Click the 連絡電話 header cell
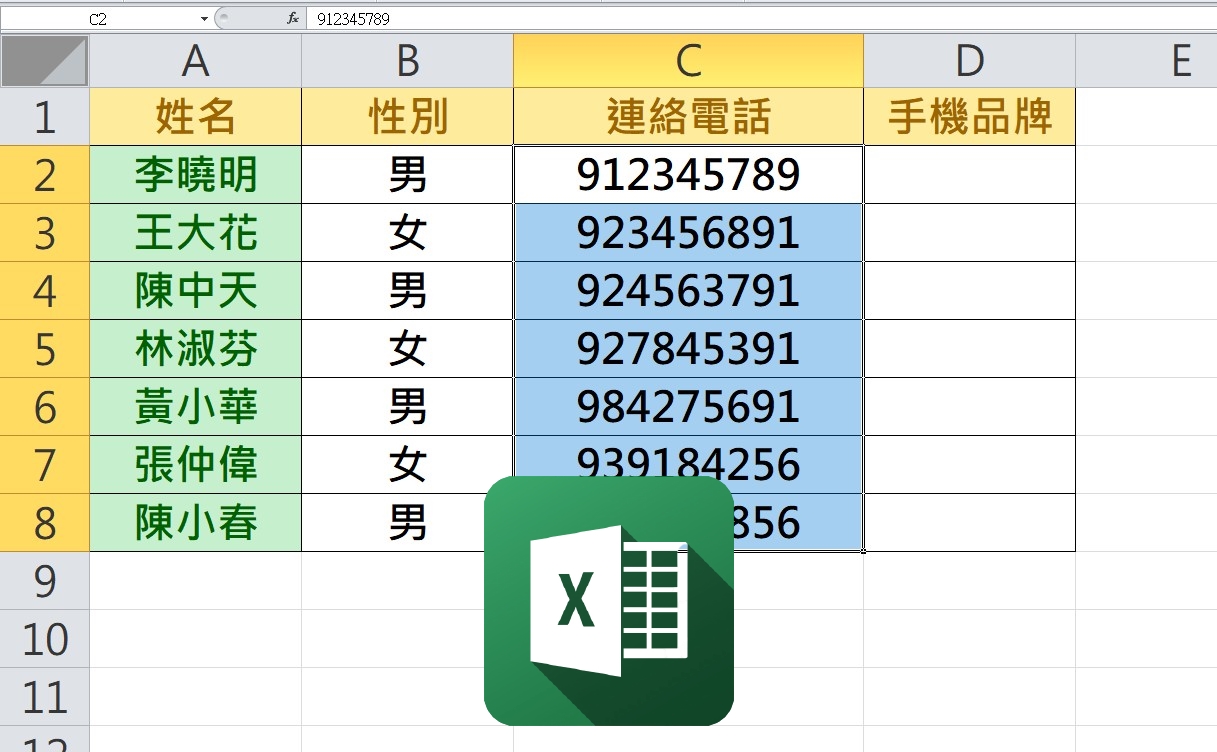 [x=689, y=117]
